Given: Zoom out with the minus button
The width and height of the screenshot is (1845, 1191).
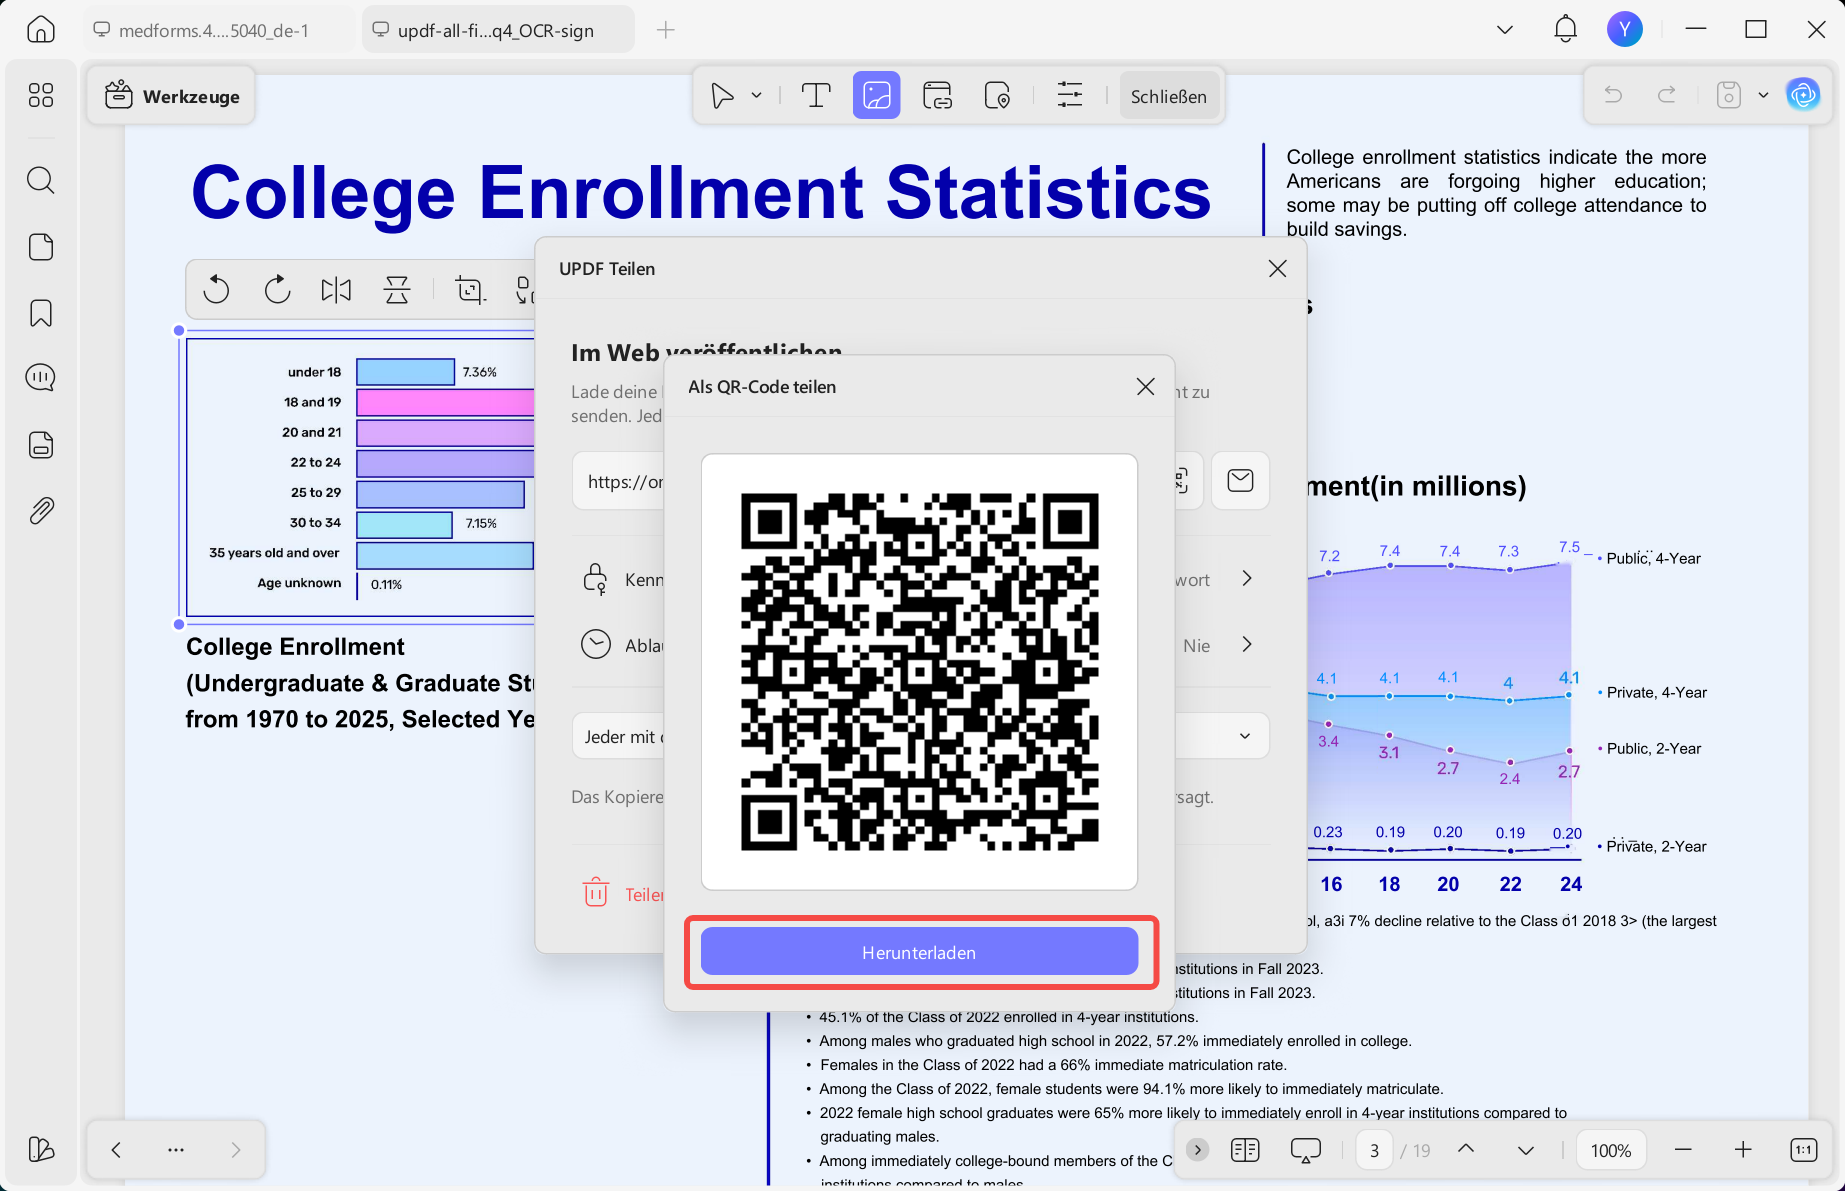Looking at the screenshot, I should (1683, 1150).
